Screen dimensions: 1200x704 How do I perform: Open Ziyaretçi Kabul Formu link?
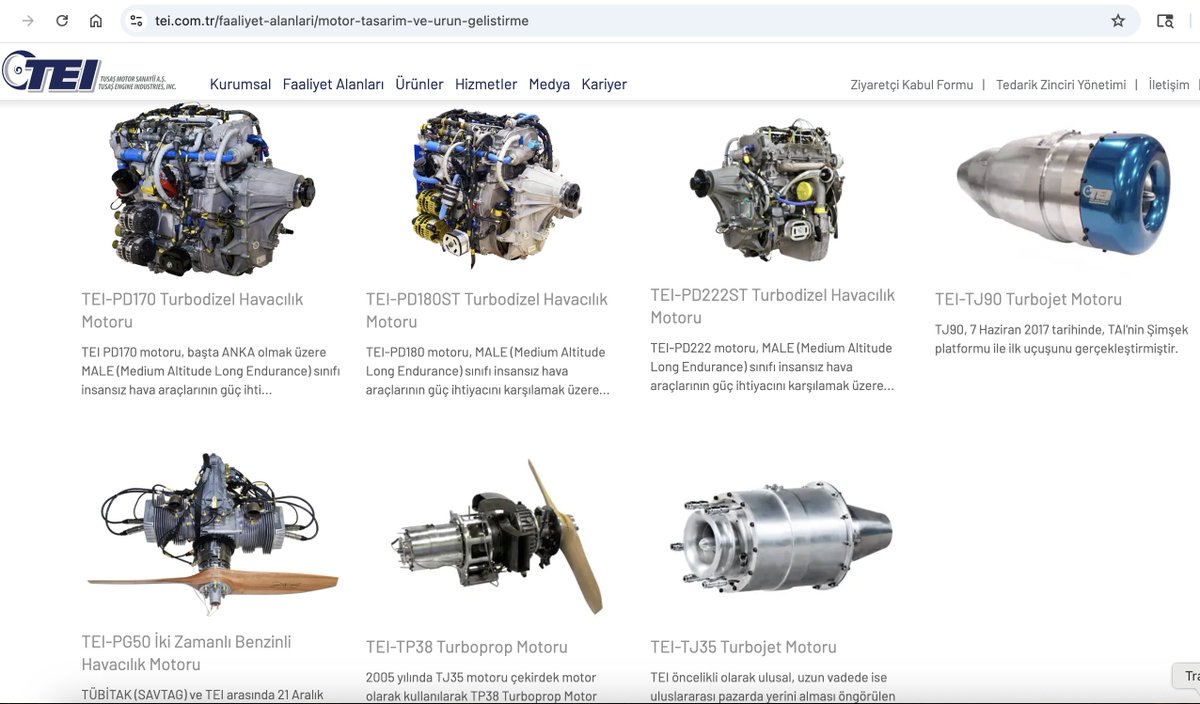coord(911,85)
